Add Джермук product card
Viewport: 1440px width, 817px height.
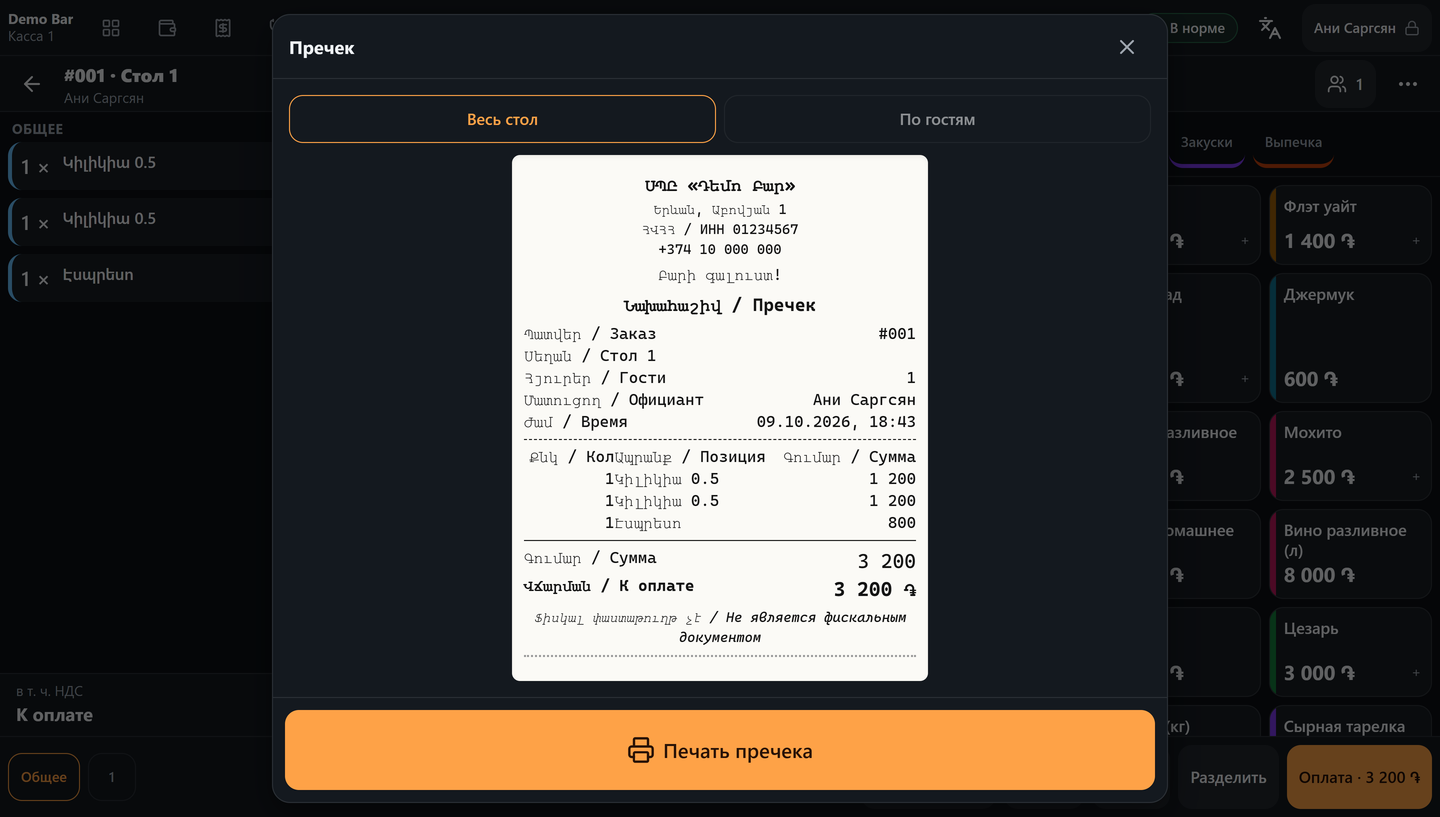(x=1351, y=337)
